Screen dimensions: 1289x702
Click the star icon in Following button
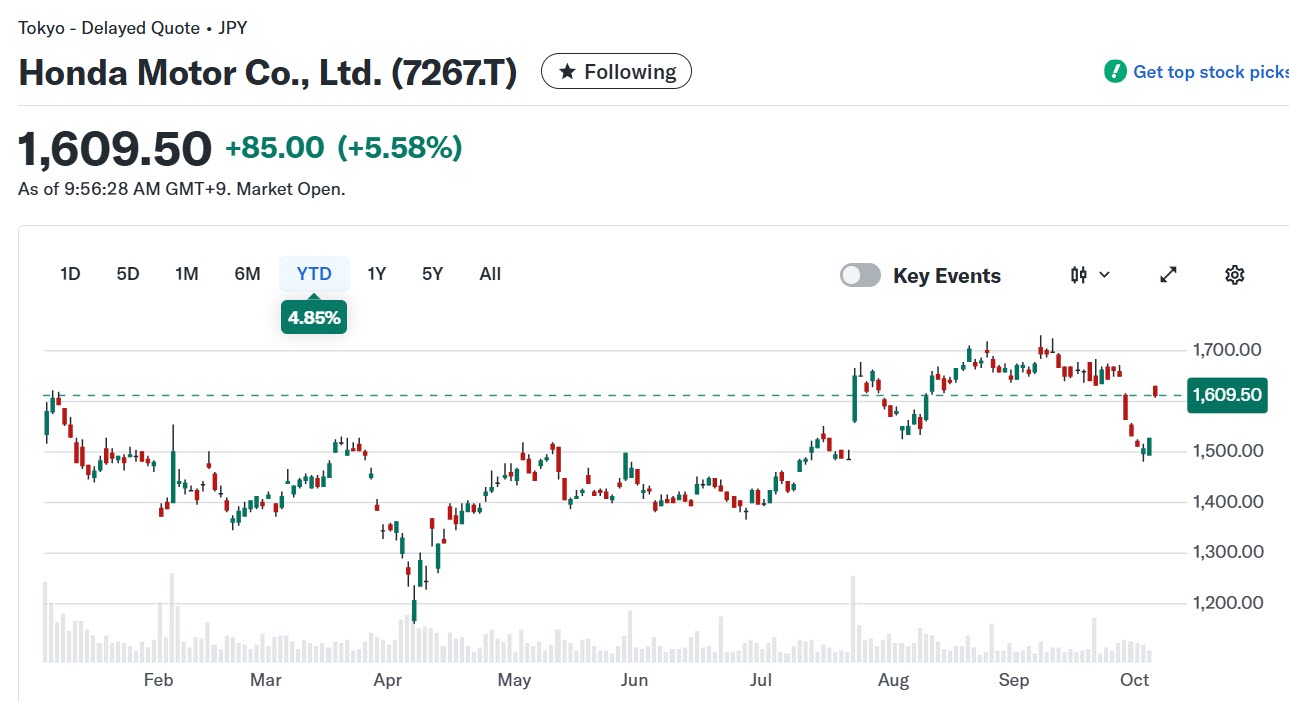[x=567, y=72]
